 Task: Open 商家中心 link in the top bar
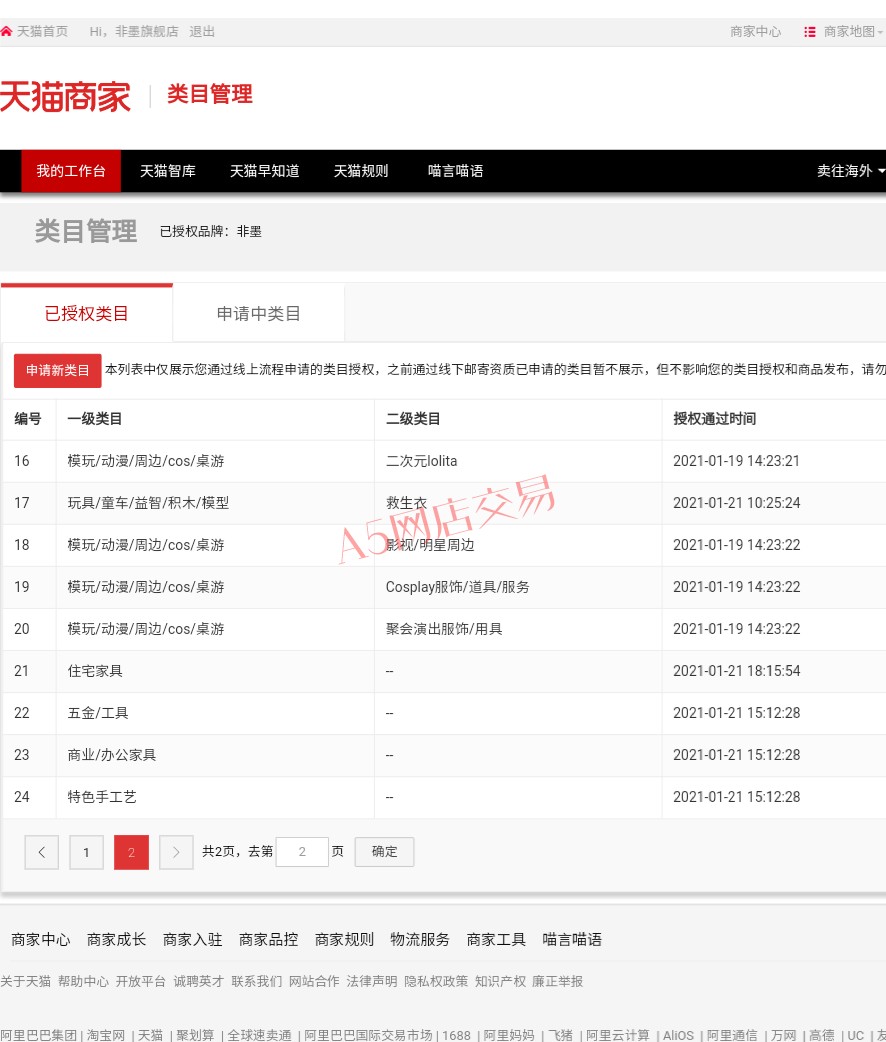[x=756, y=32]
